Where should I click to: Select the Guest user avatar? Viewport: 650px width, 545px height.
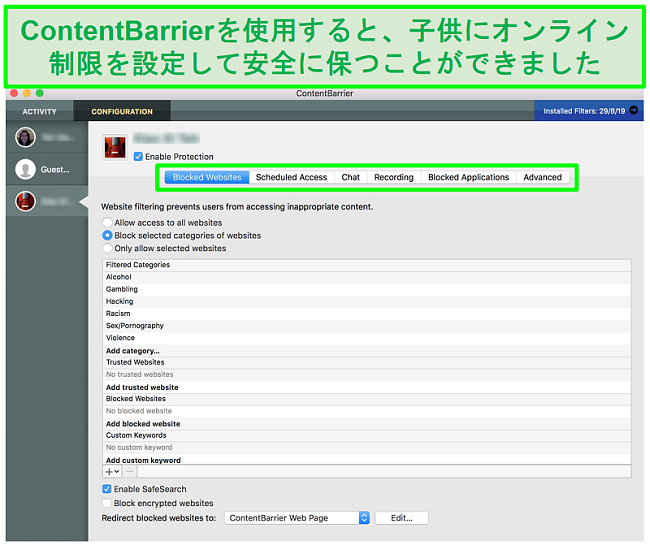[25, 169]
